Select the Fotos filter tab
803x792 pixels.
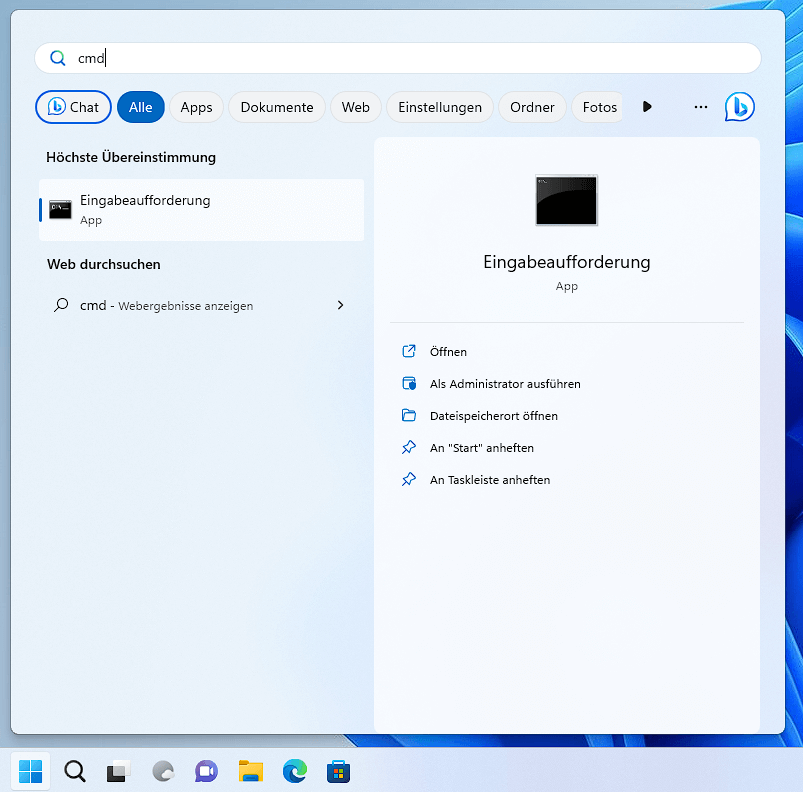click(598, 107)
